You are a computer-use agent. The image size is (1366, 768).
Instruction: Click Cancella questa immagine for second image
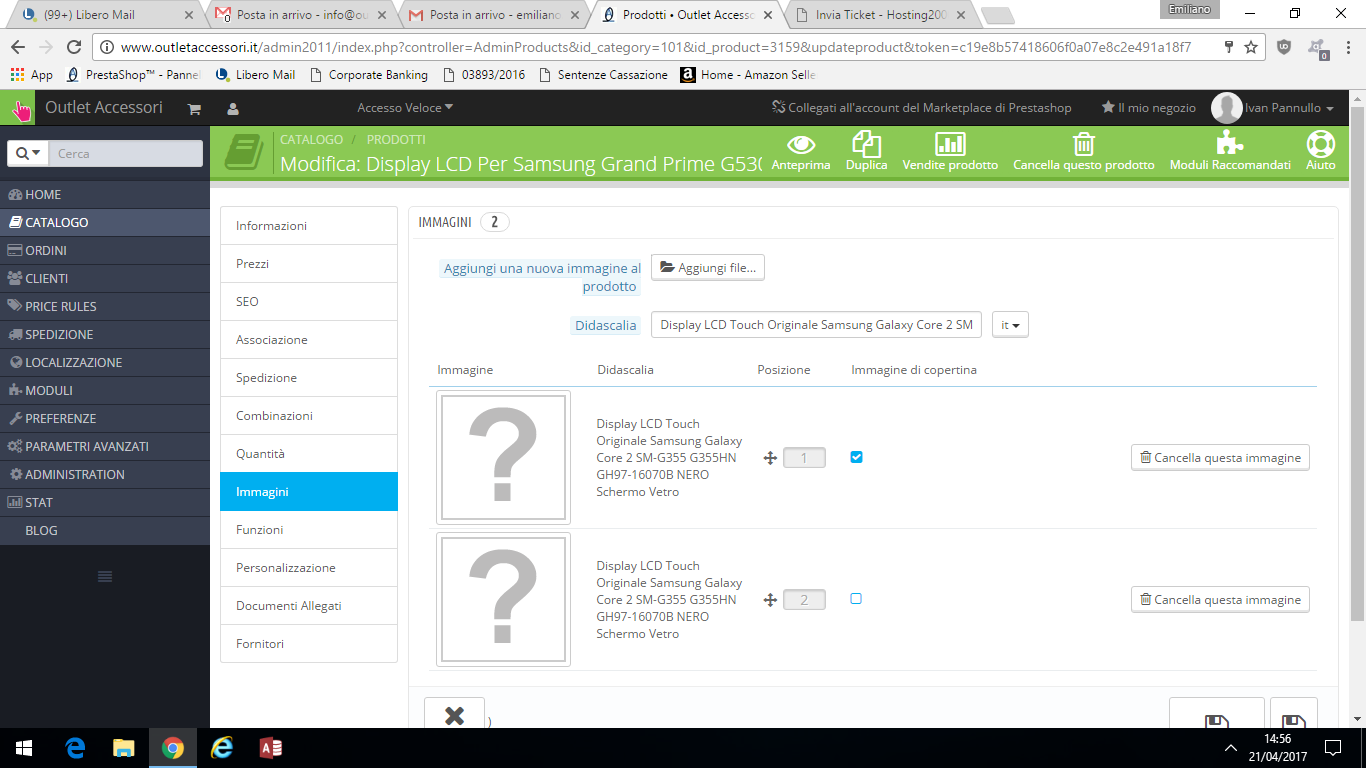(x=1220, y=599)
